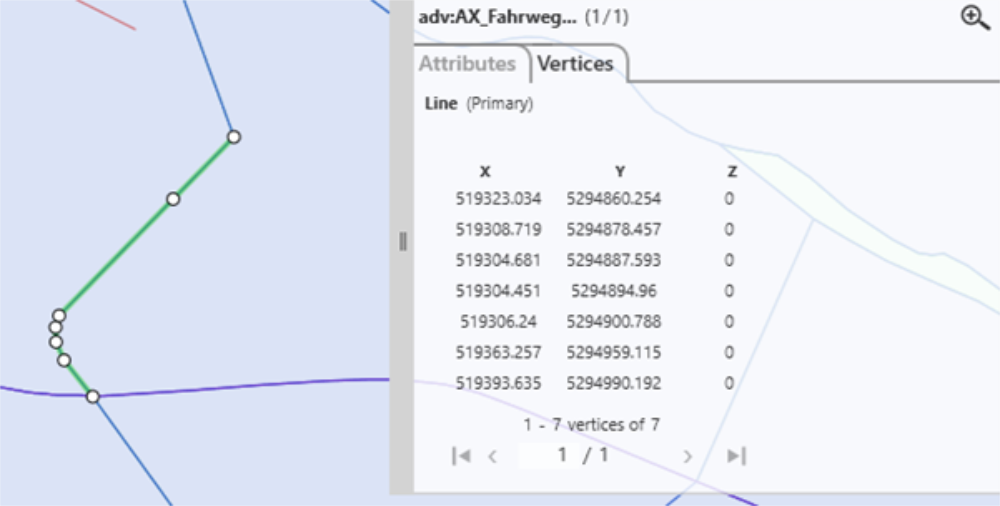The image size is (1000, 506).
Task: Click the Line (Primary) geometry label
Action: click(479, 103)
